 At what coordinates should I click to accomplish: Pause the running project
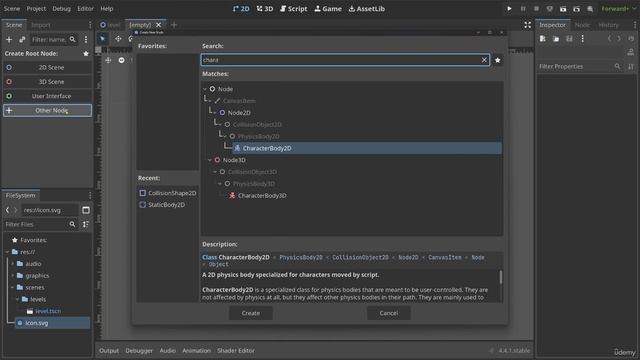[x=523, y=9]
